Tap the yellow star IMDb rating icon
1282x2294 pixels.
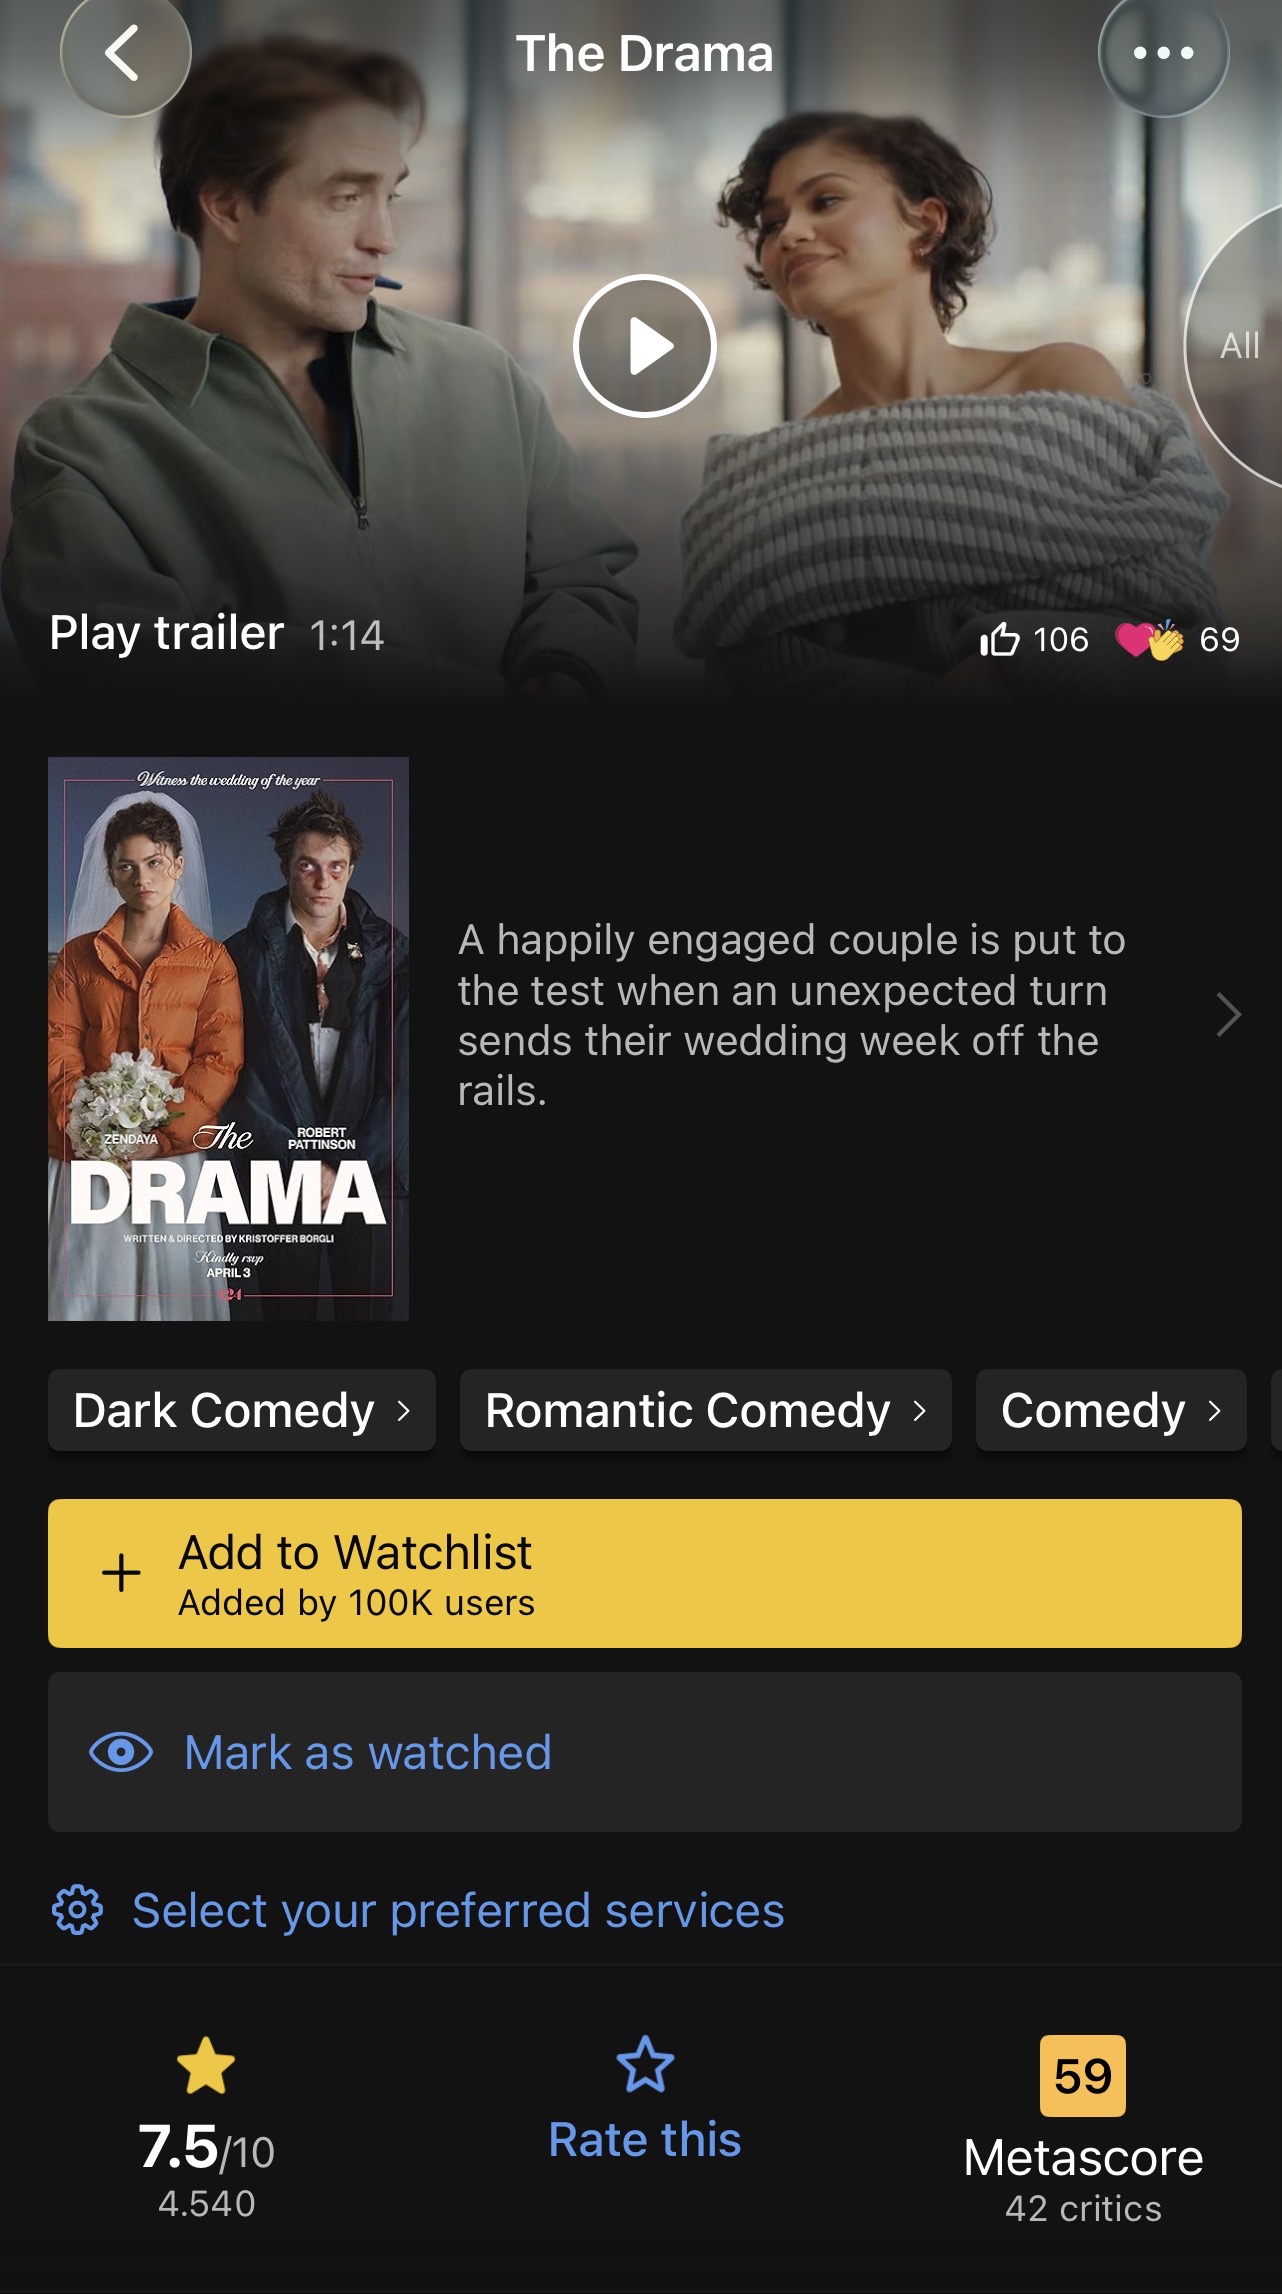click(206, 2066)
